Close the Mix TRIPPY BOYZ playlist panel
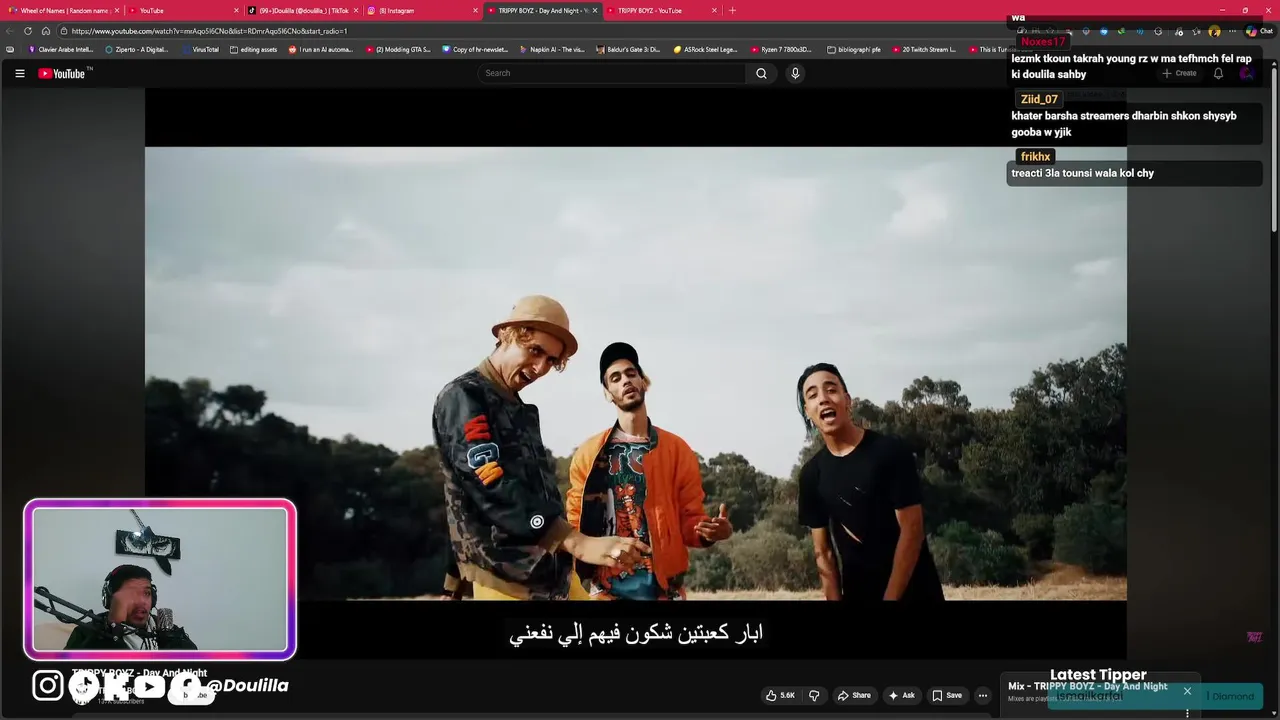This screenshot has height=720, width=1280. click(x=1187, y=691)
